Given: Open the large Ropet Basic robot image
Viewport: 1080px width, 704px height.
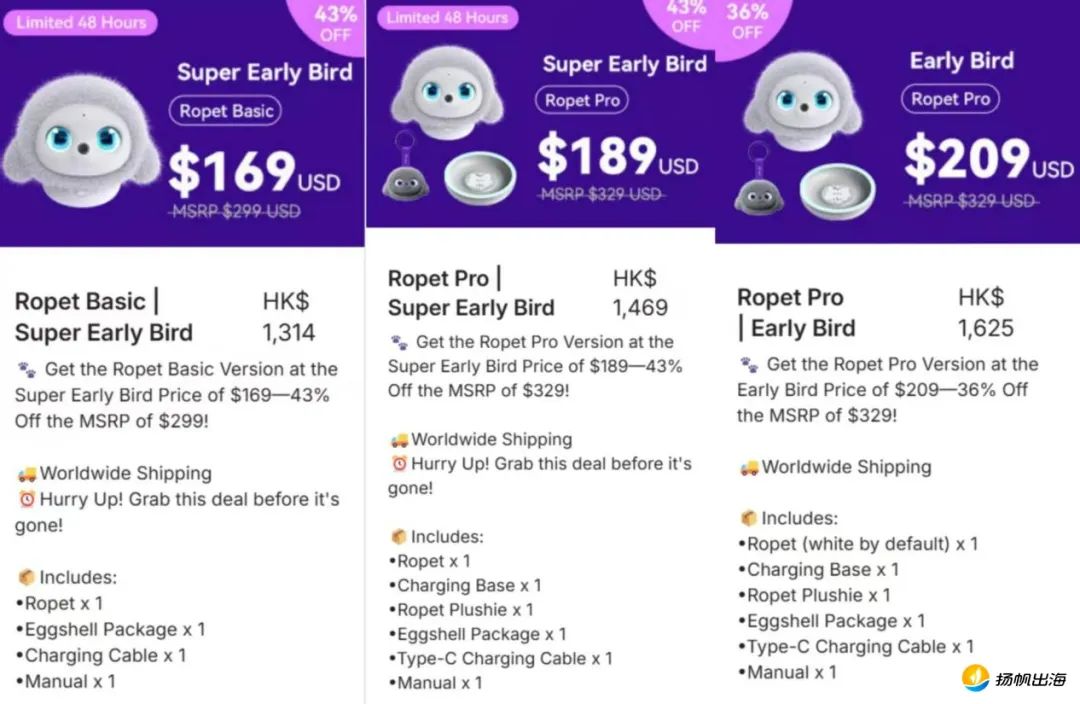Looking at the screenshot, I should click(x=83, y=141).
